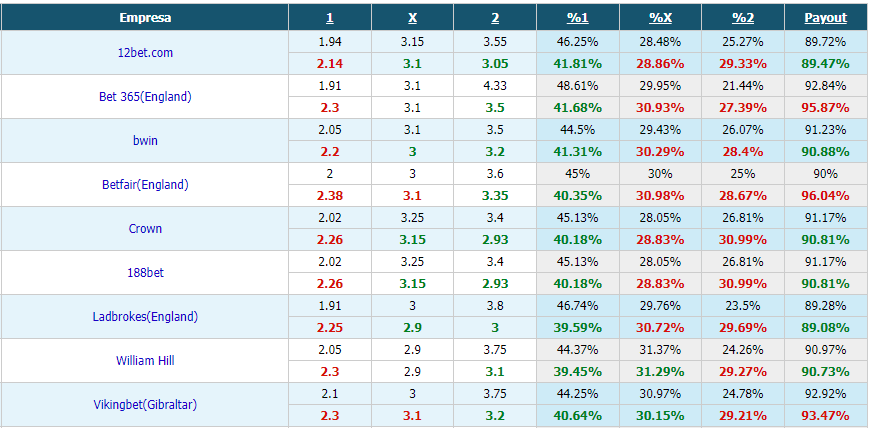Open the William Hill link
Screen dimensions: 870x428
[145, 361]
